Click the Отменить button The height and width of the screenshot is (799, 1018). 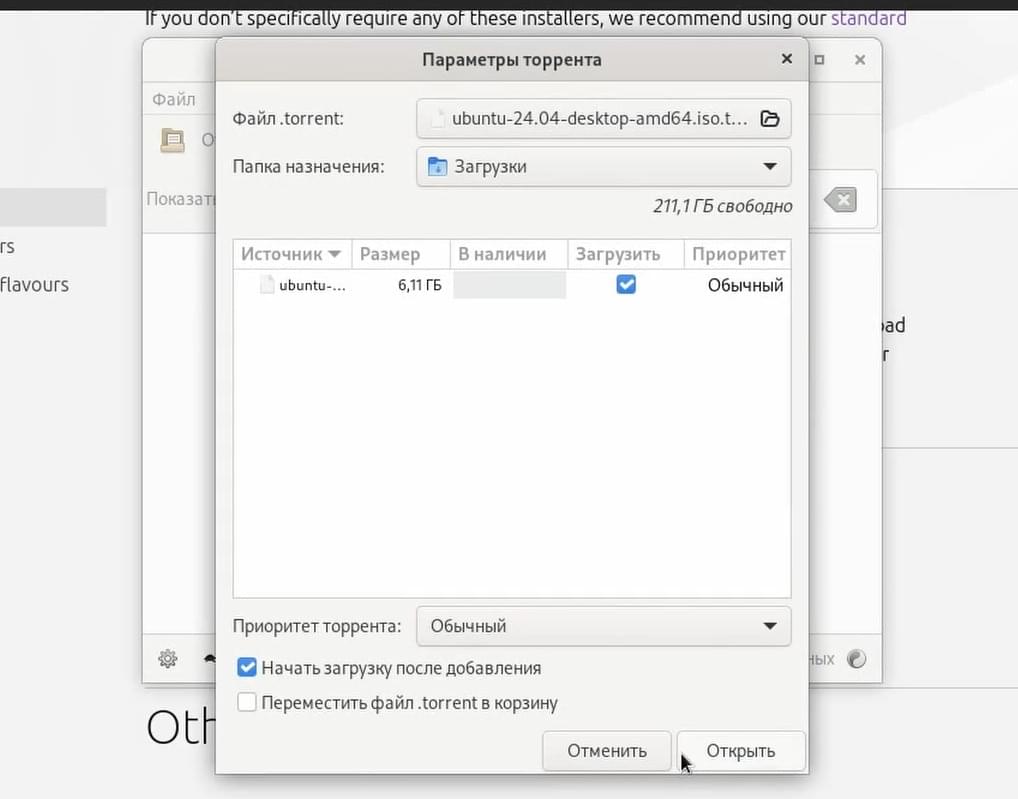click(607, 751)
